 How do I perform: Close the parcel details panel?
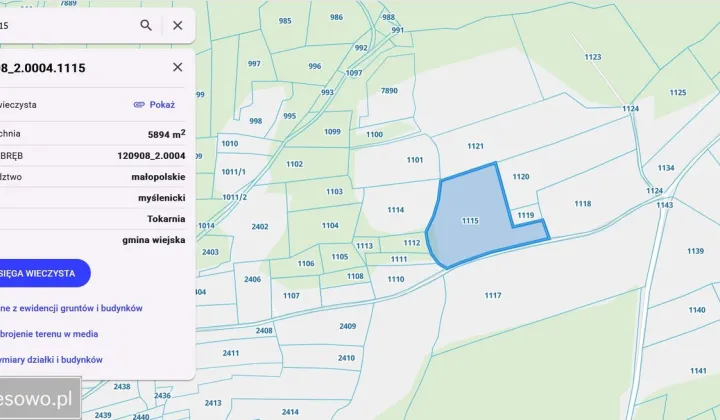[177, 67]
